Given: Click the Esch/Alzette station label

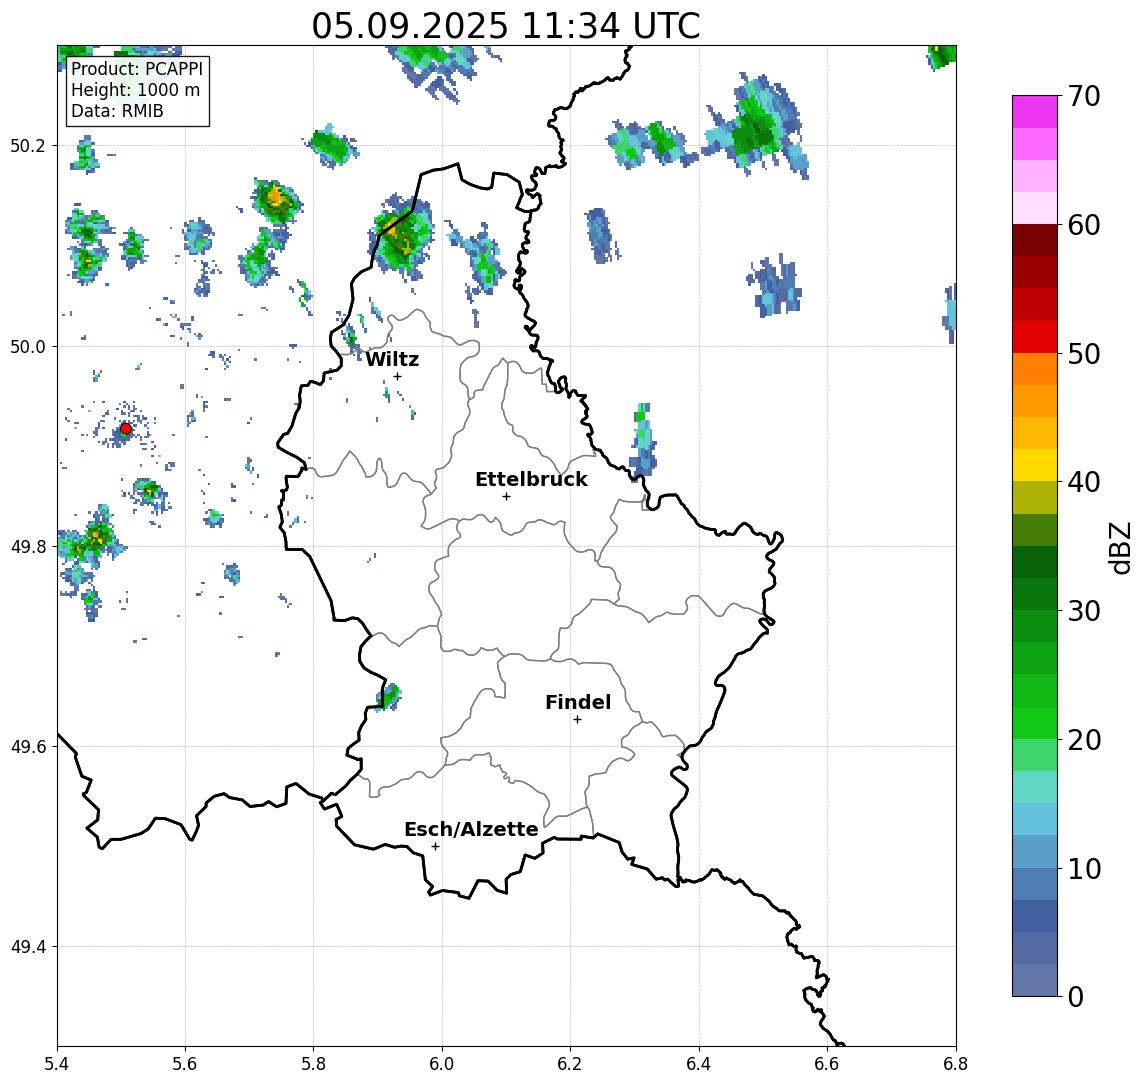Looking at the screenshot, I should 471,829.
